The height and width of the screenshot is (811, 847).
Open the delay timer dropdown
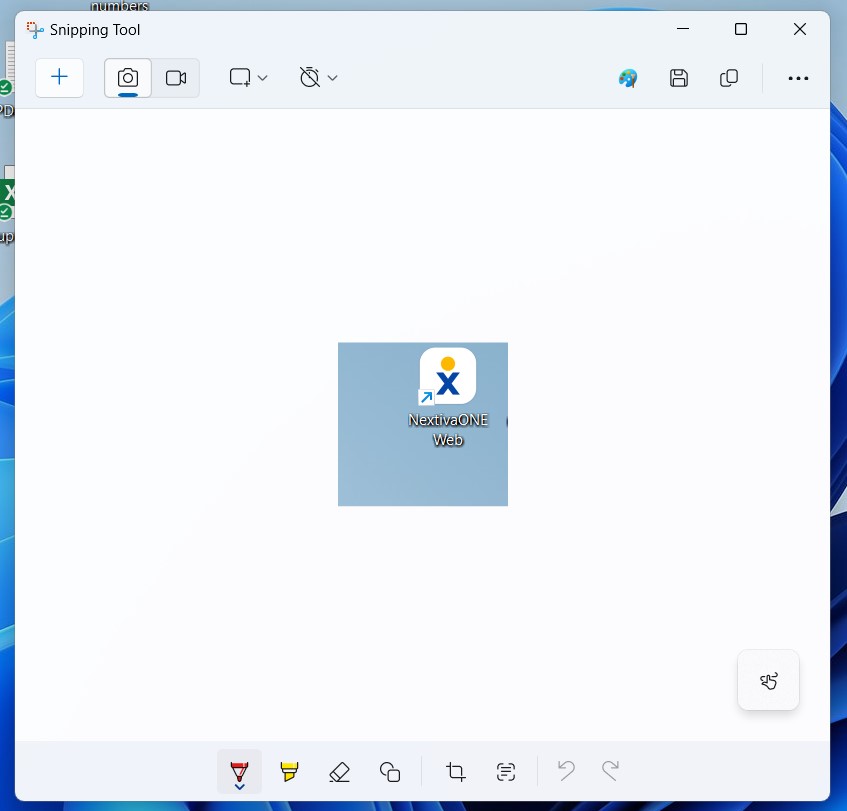[319, 78]
